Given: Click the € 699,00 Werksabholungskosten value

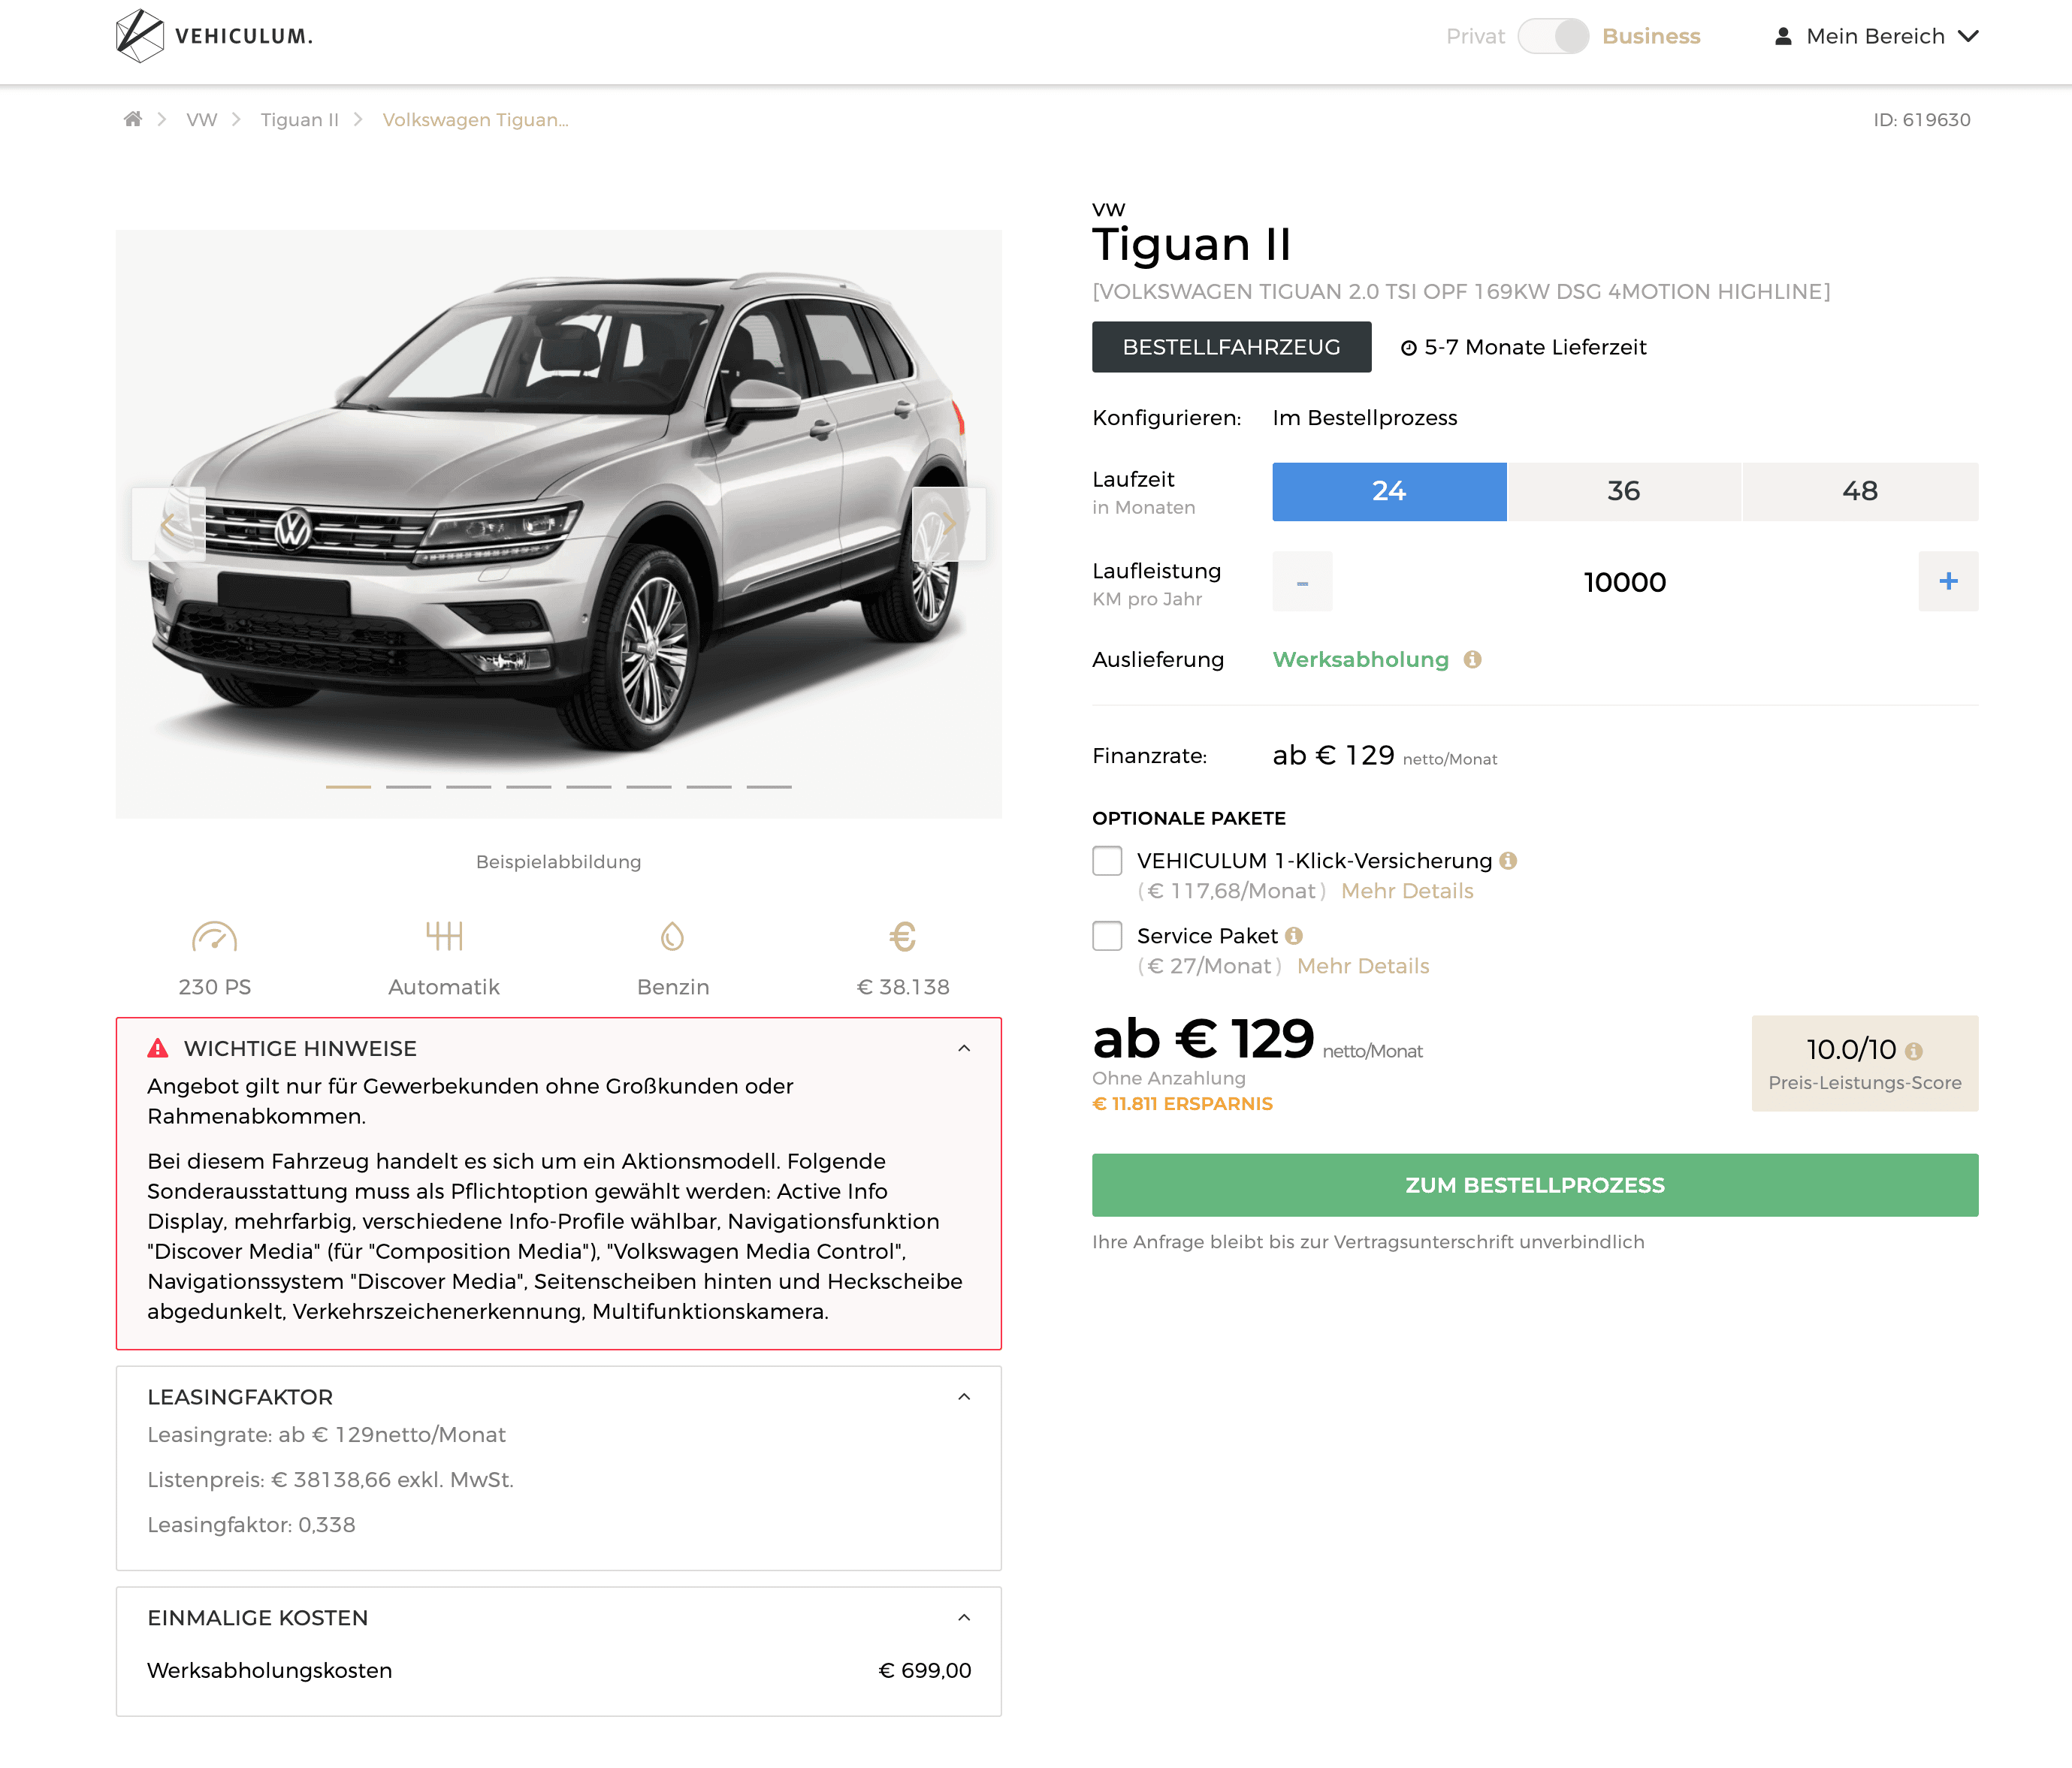Looking at the screenshot, I should (x=925, y=1670).
